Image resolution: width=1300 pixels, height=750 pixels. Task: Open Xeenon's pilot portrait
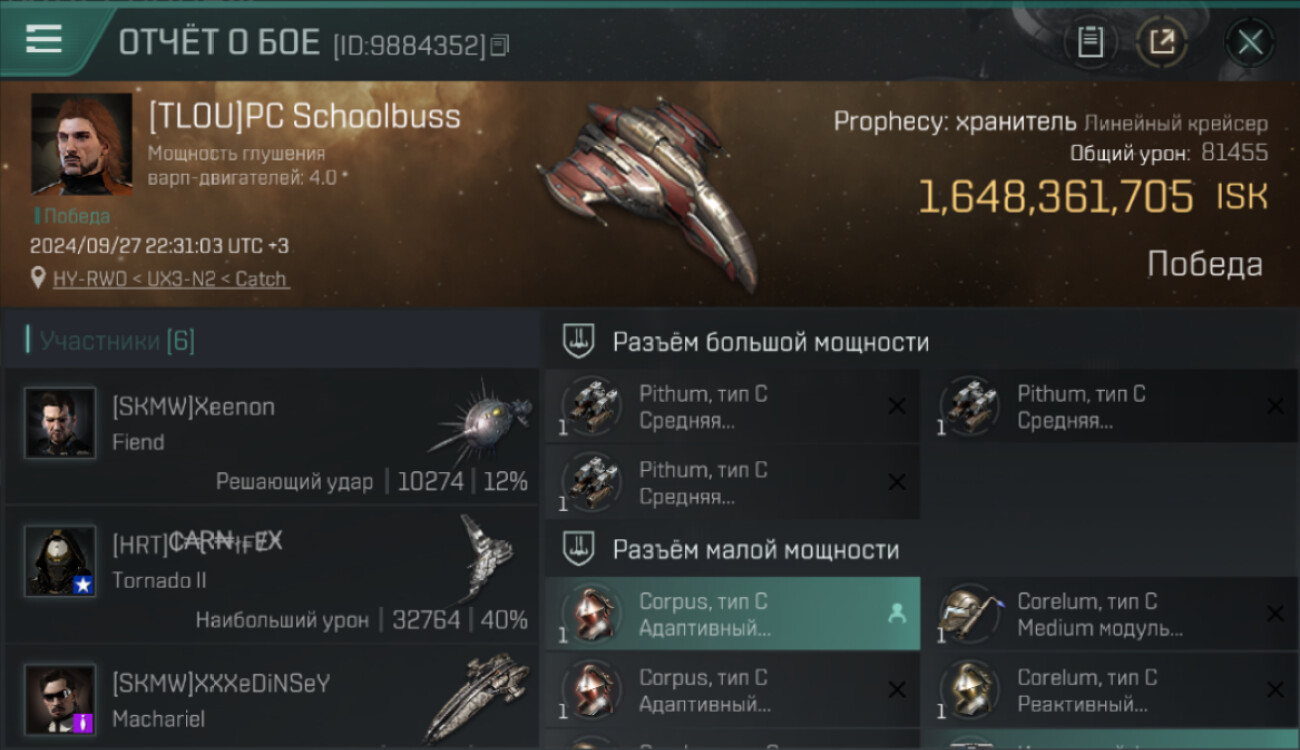point(60,423)
